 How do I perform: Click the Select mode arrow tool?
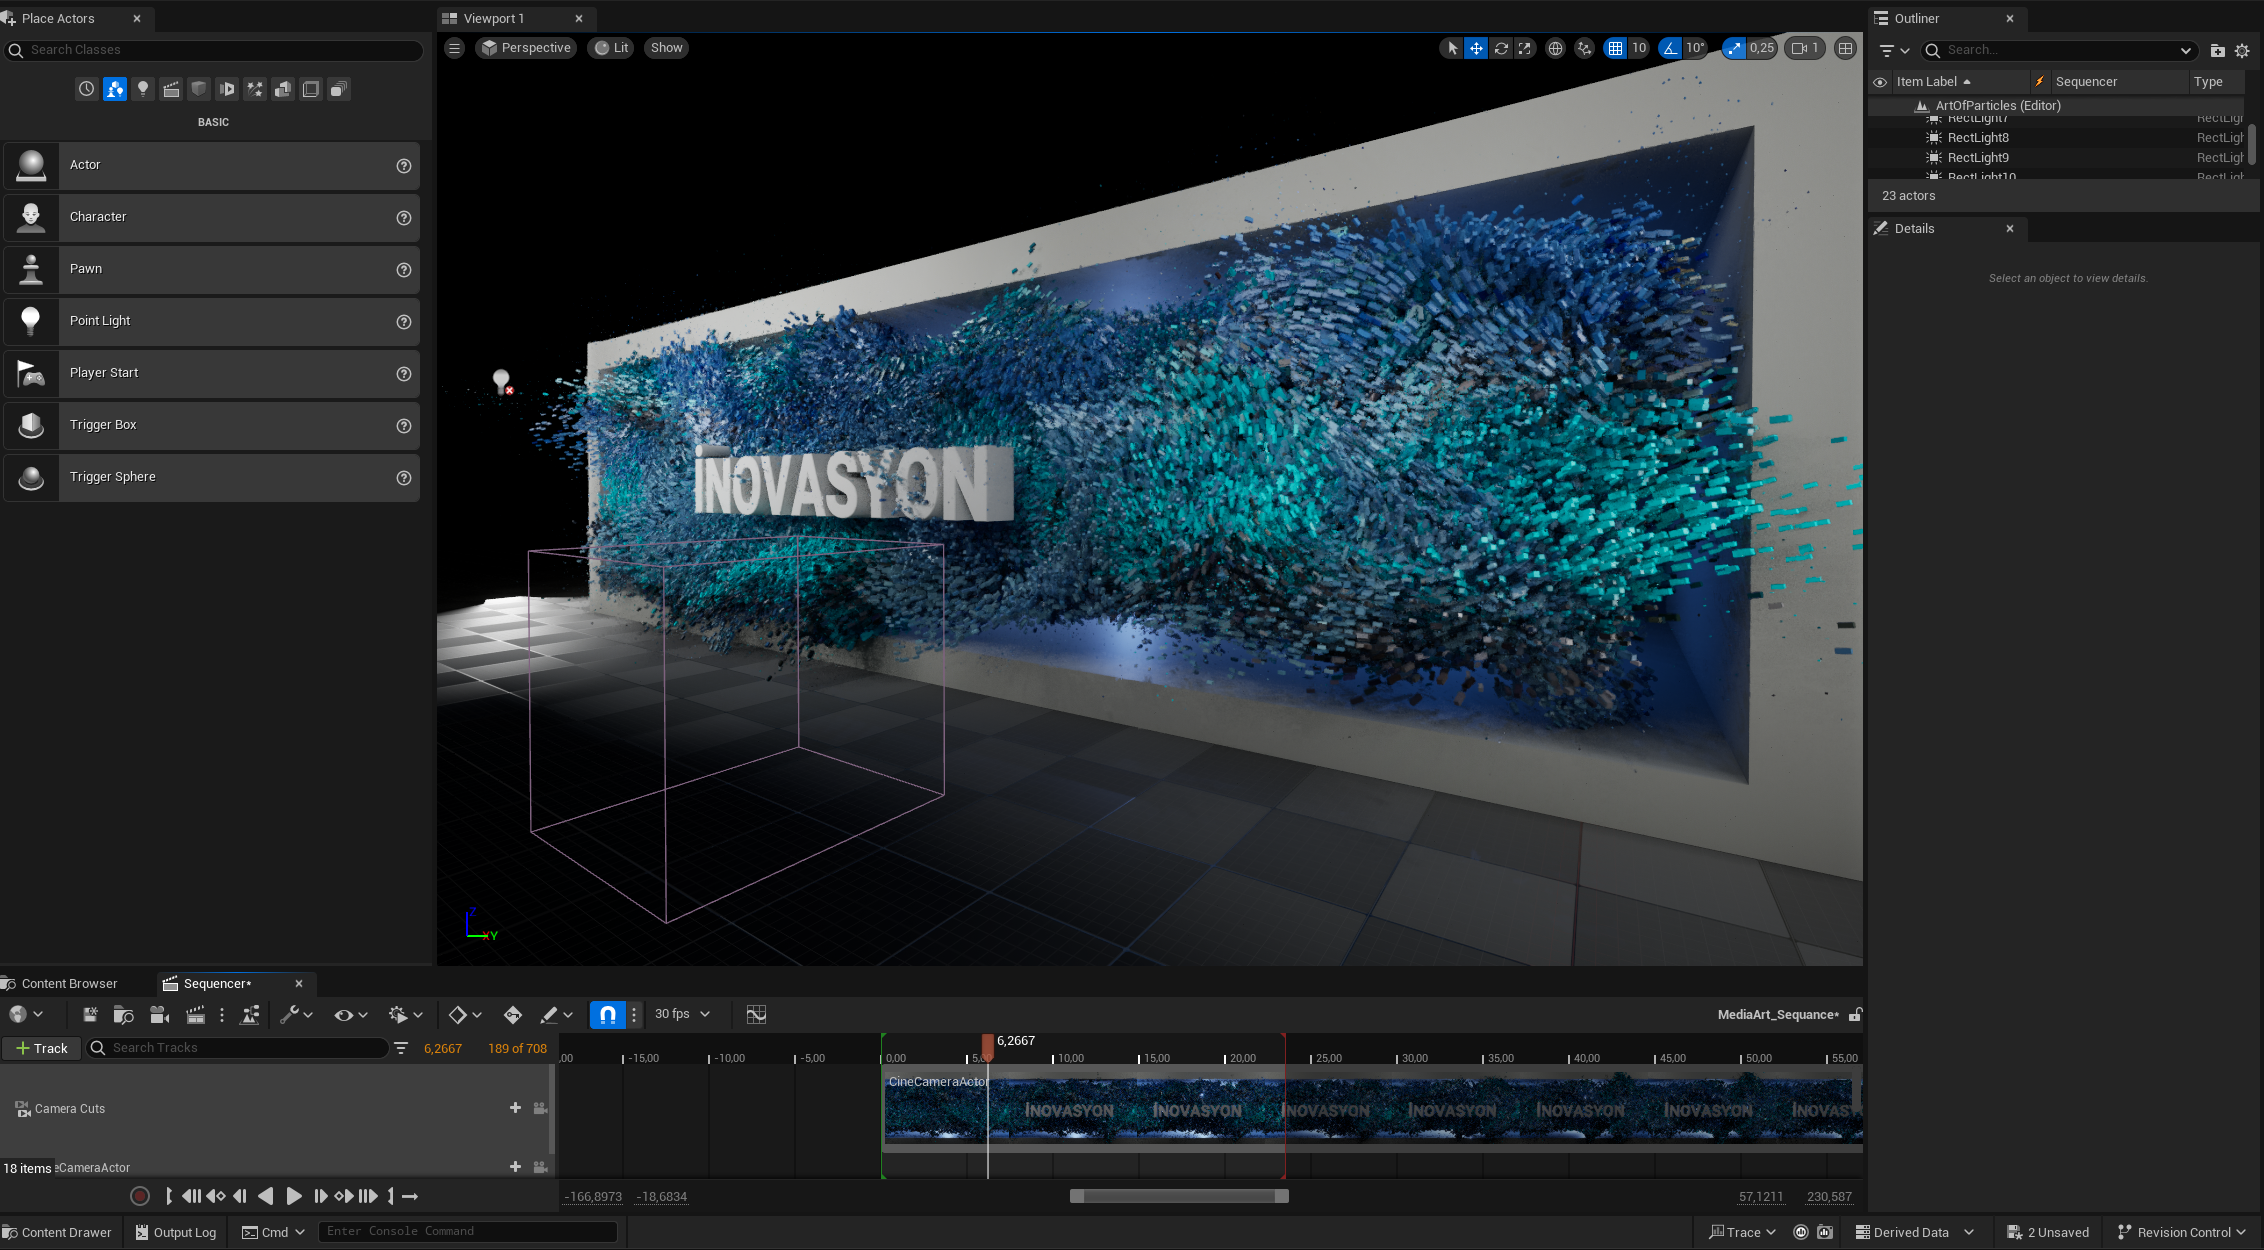tap(1452, 48)
